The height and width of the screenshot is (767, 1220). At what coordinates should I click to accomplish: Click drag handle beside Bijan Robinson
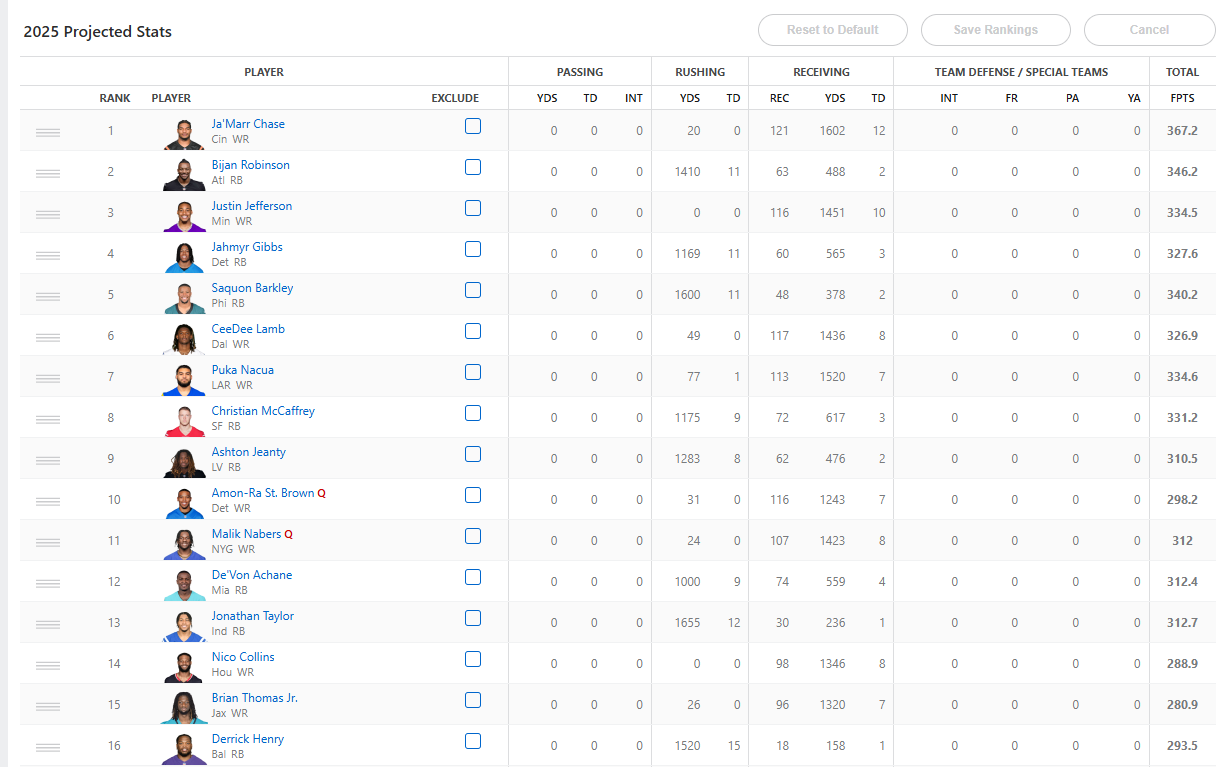click(48, 173)
